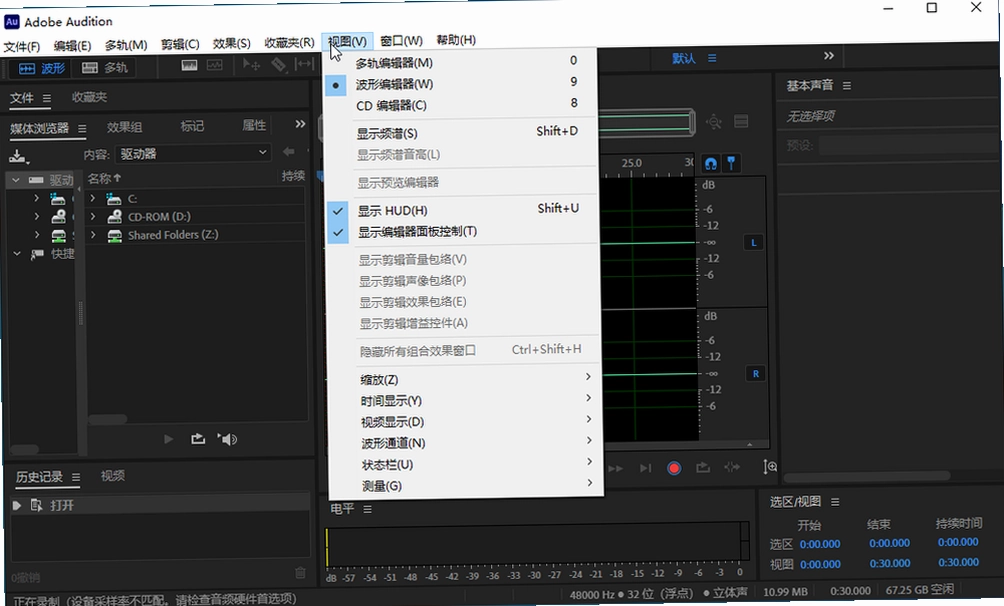
Task: Open the 电平 panel menu icon
Action: (x=368, y=509)
